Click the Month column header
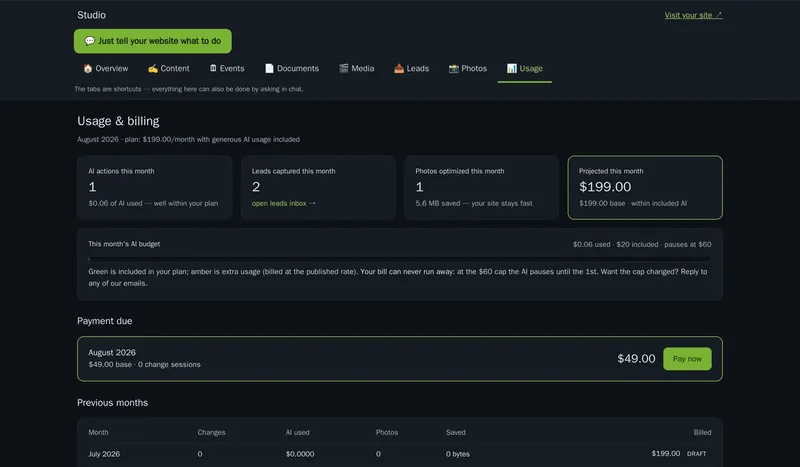Screen dimensions: 800x467 (x=98, y=432)
